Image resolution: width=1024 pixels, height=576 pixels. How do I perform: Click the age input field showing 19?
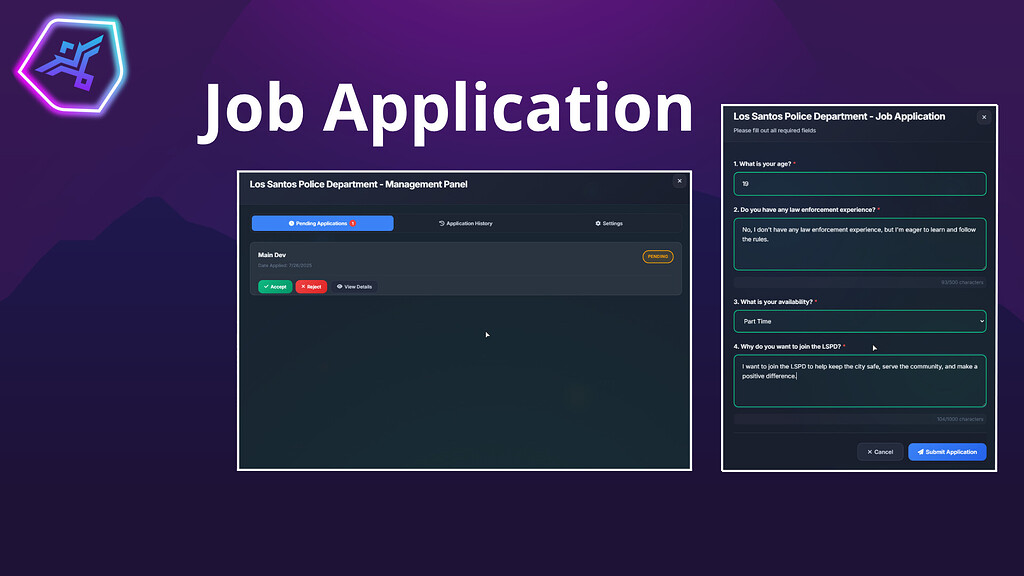tap(859, 183)
